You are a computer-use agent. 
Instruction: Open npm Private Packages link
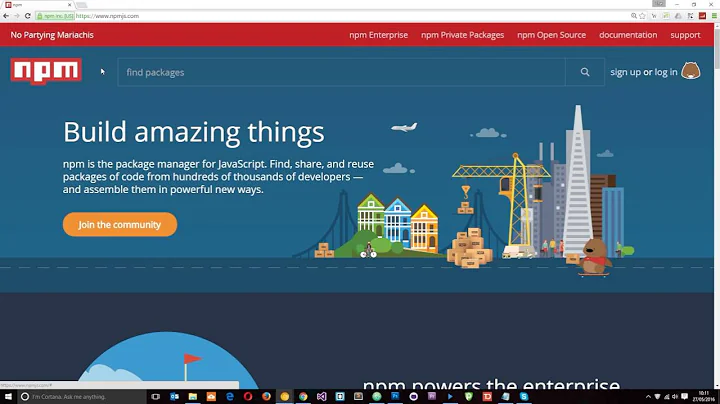click(462, 35)
